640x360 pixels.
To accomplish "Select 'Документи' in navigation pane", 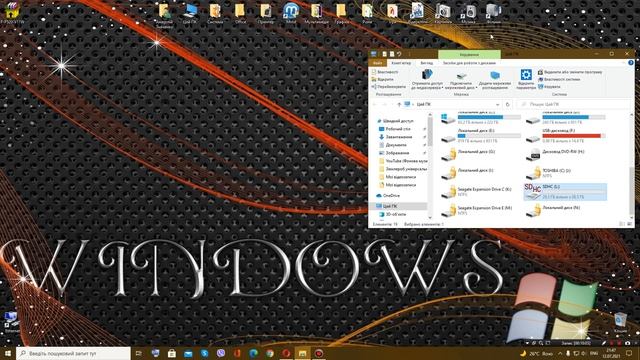I will (x=393, y=145).
